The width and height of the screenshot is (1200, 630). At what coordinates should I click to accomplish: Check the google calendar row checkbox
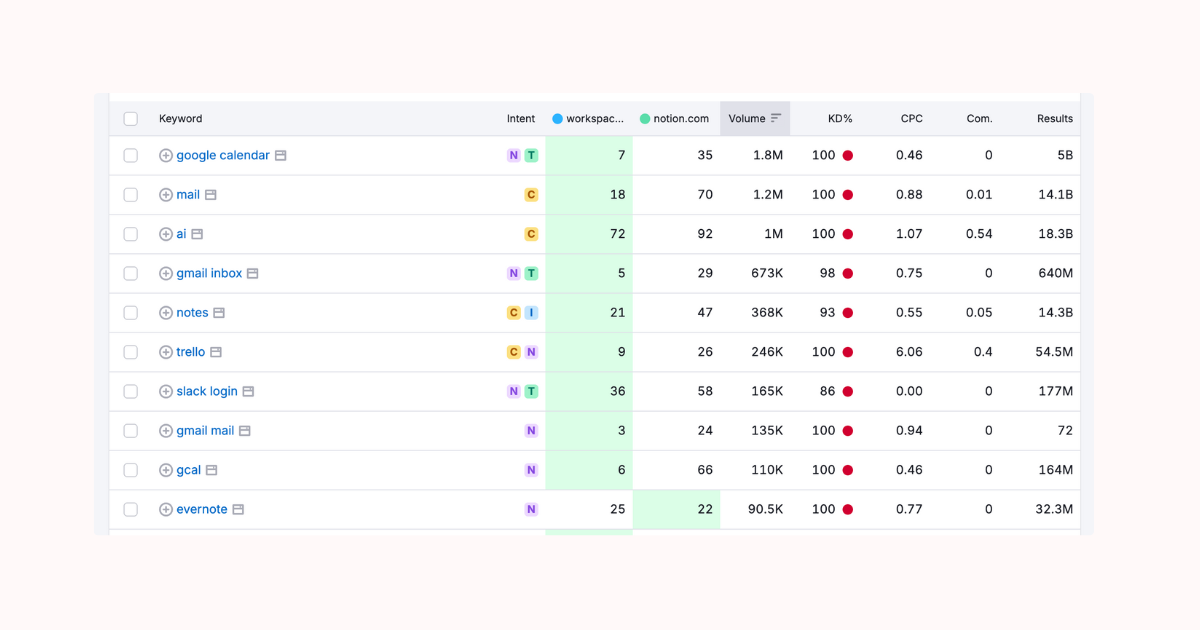(x=131, y=156)
